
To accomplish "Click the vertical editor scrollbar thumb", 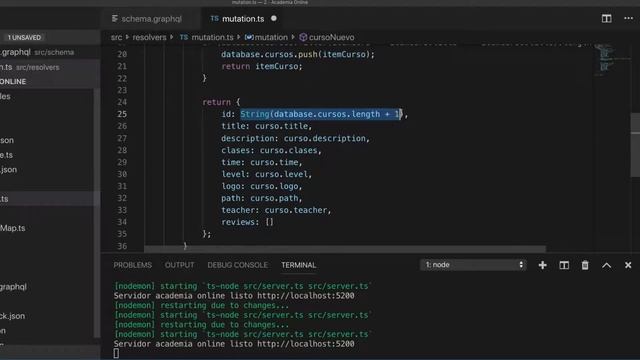I will (635, 145).
